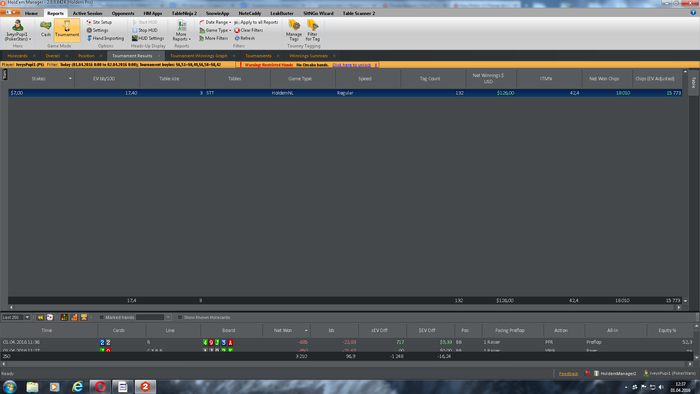Open HUD Settings
This screenshot has width=700, height=394.
[x=148, y=38]
